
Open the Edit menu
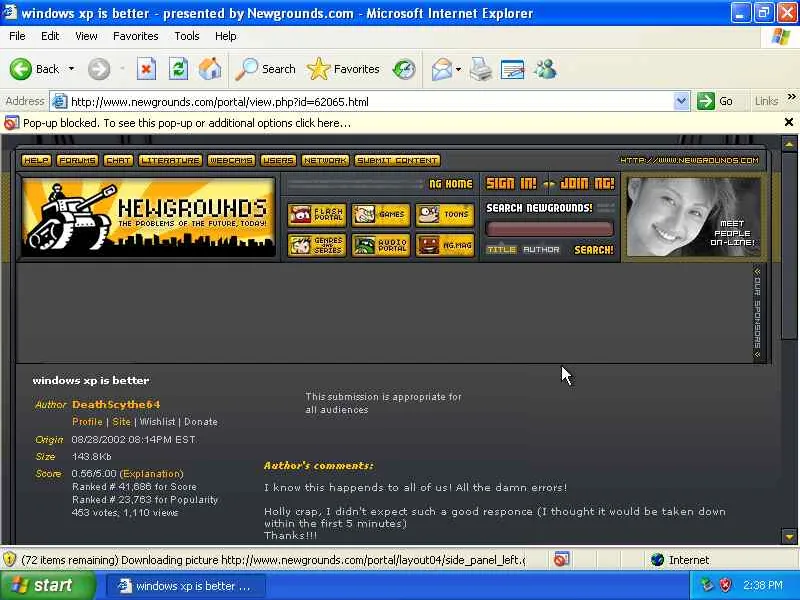tap(50, 36)
